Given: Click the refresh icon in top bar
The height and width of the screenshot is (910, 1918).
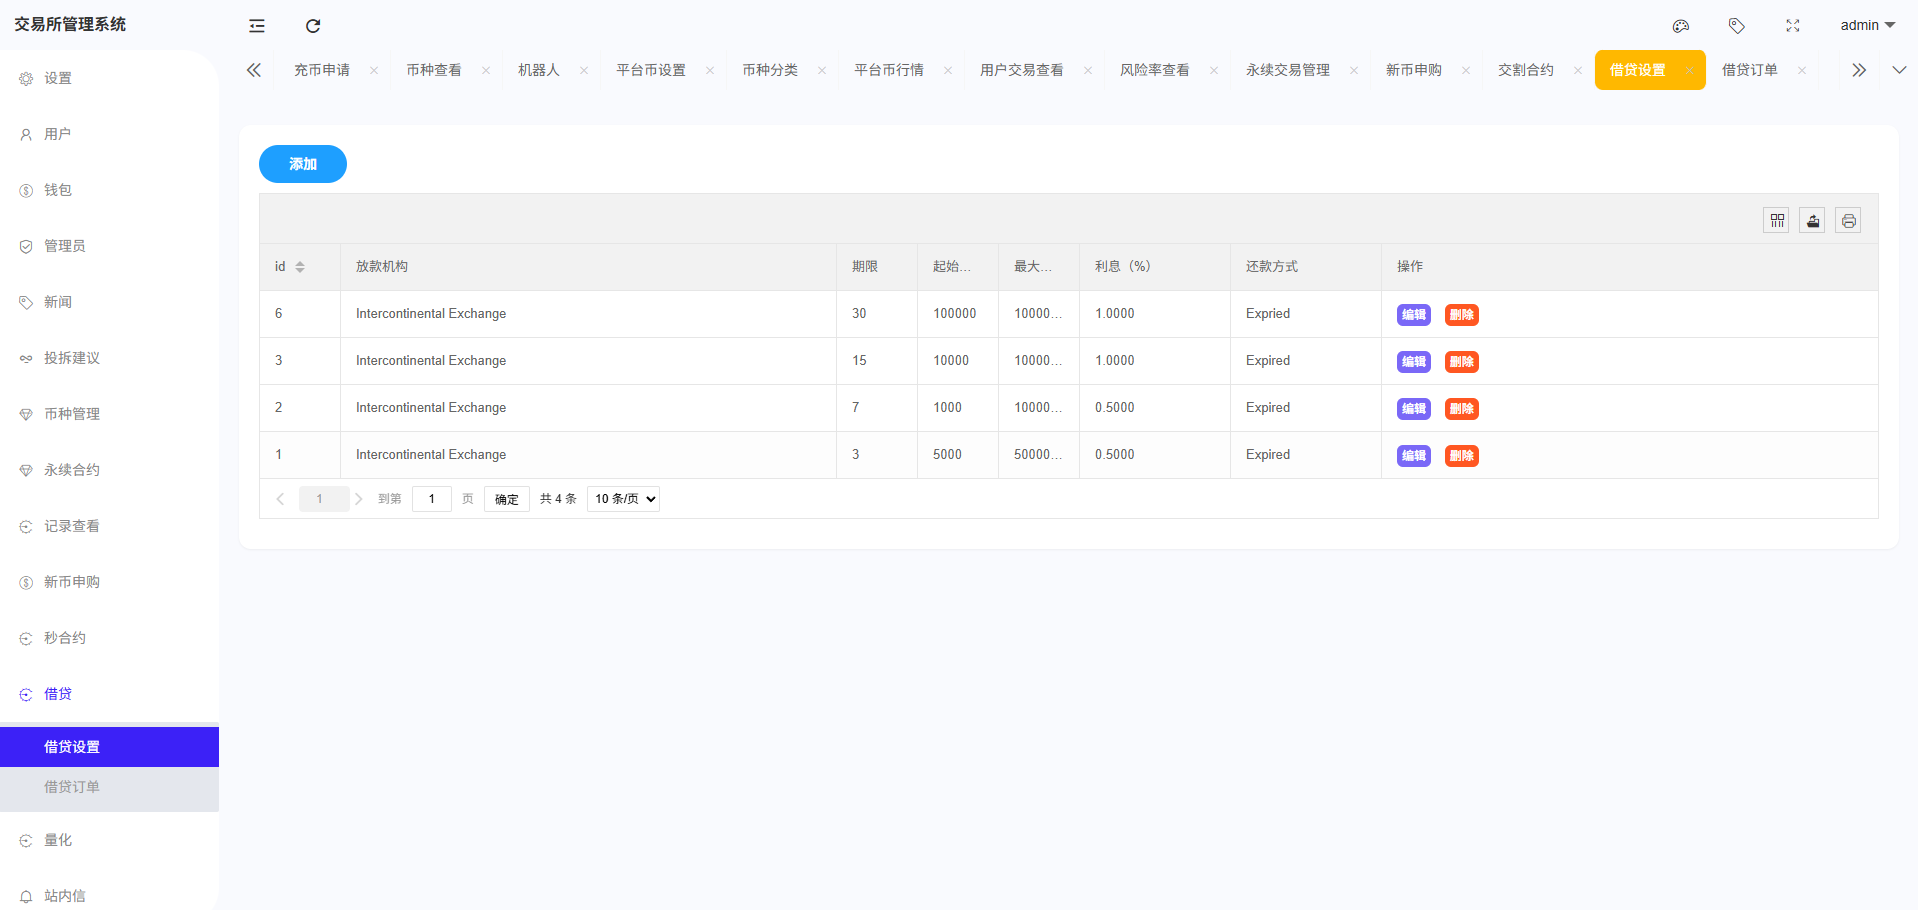Looking at the screenshot, I should click(313, 26).
